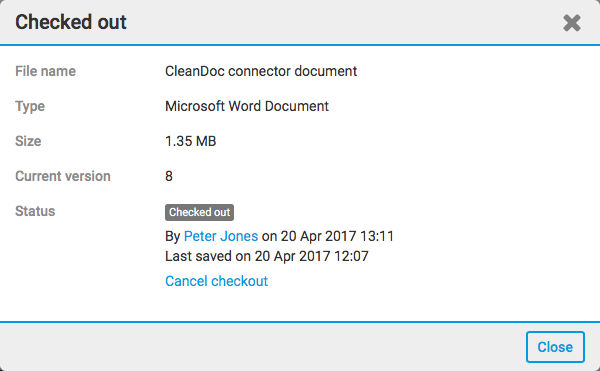Select the Current version field label

click(63, 176)
